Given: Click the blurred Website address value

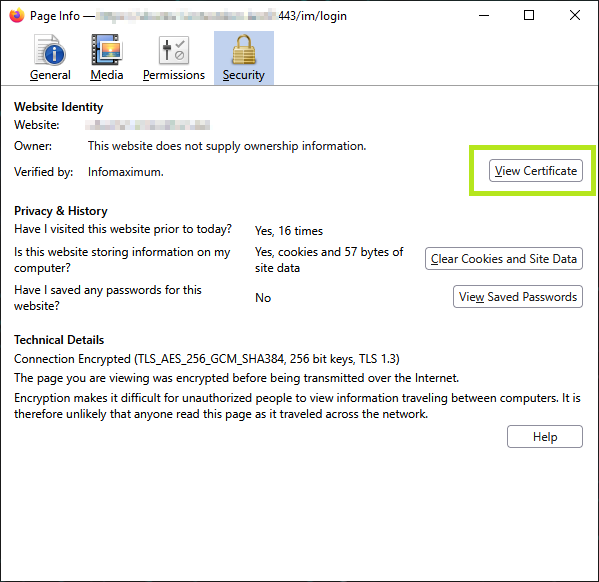Looking at the screenshot, I should pos(147,125).
